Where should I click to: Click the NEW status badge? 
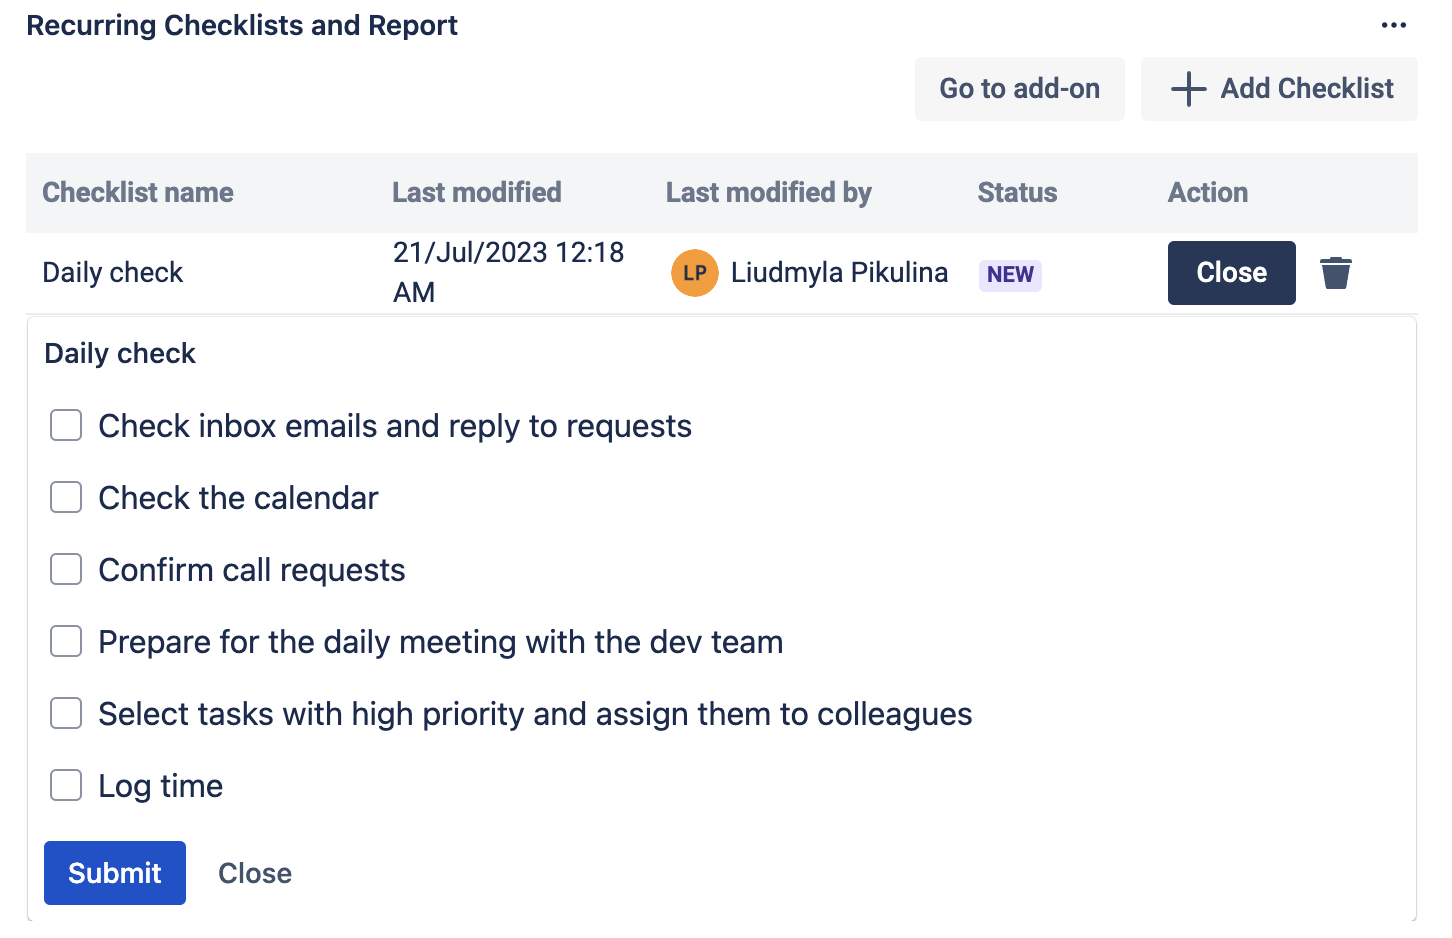(1010, 275)
